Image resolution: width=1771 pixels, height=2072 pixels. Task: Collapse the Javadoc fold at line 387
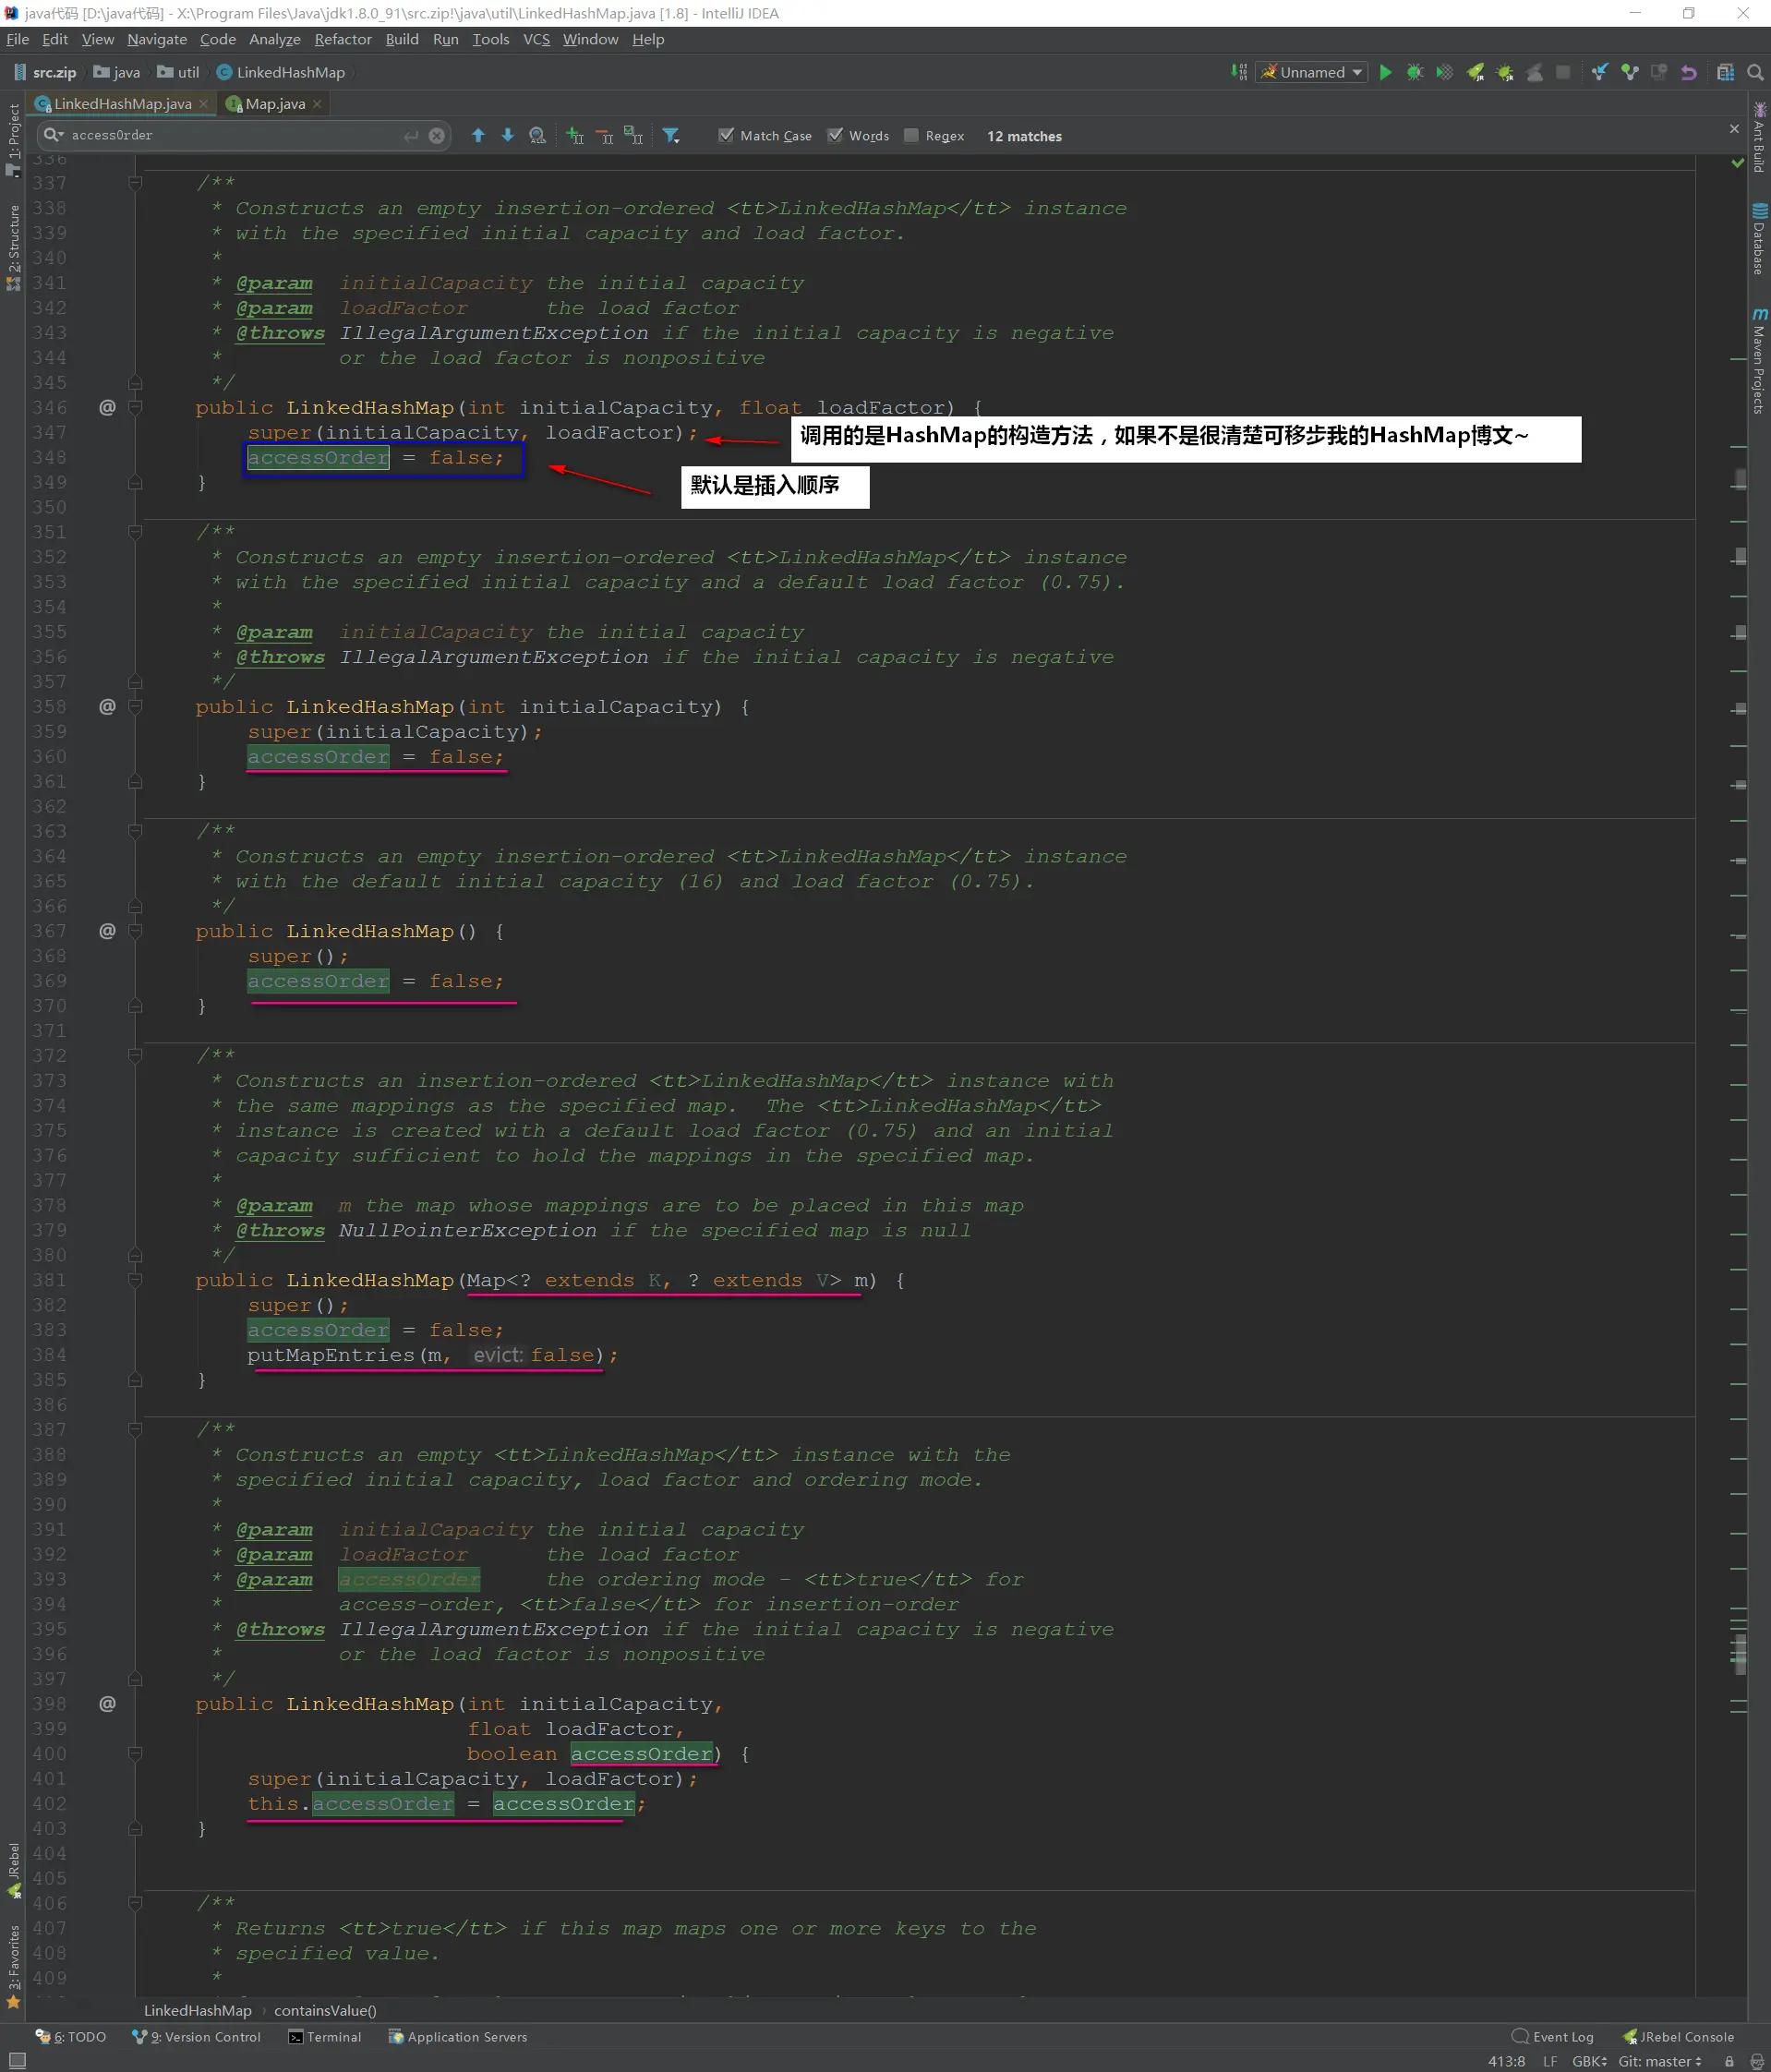[135, 1430]
